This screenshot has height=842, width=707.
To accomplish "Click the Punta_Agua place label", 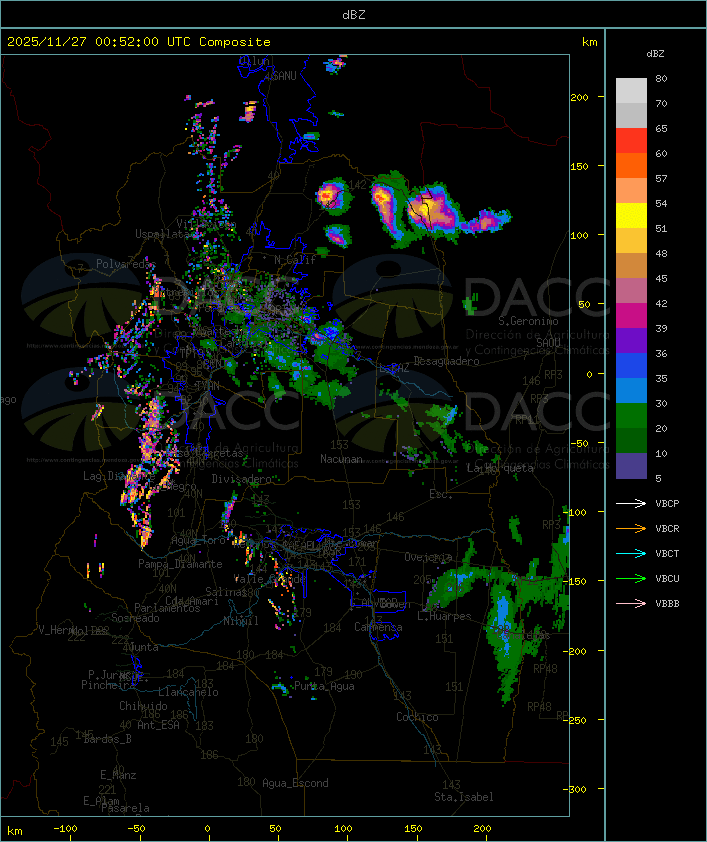I will 324,686.
